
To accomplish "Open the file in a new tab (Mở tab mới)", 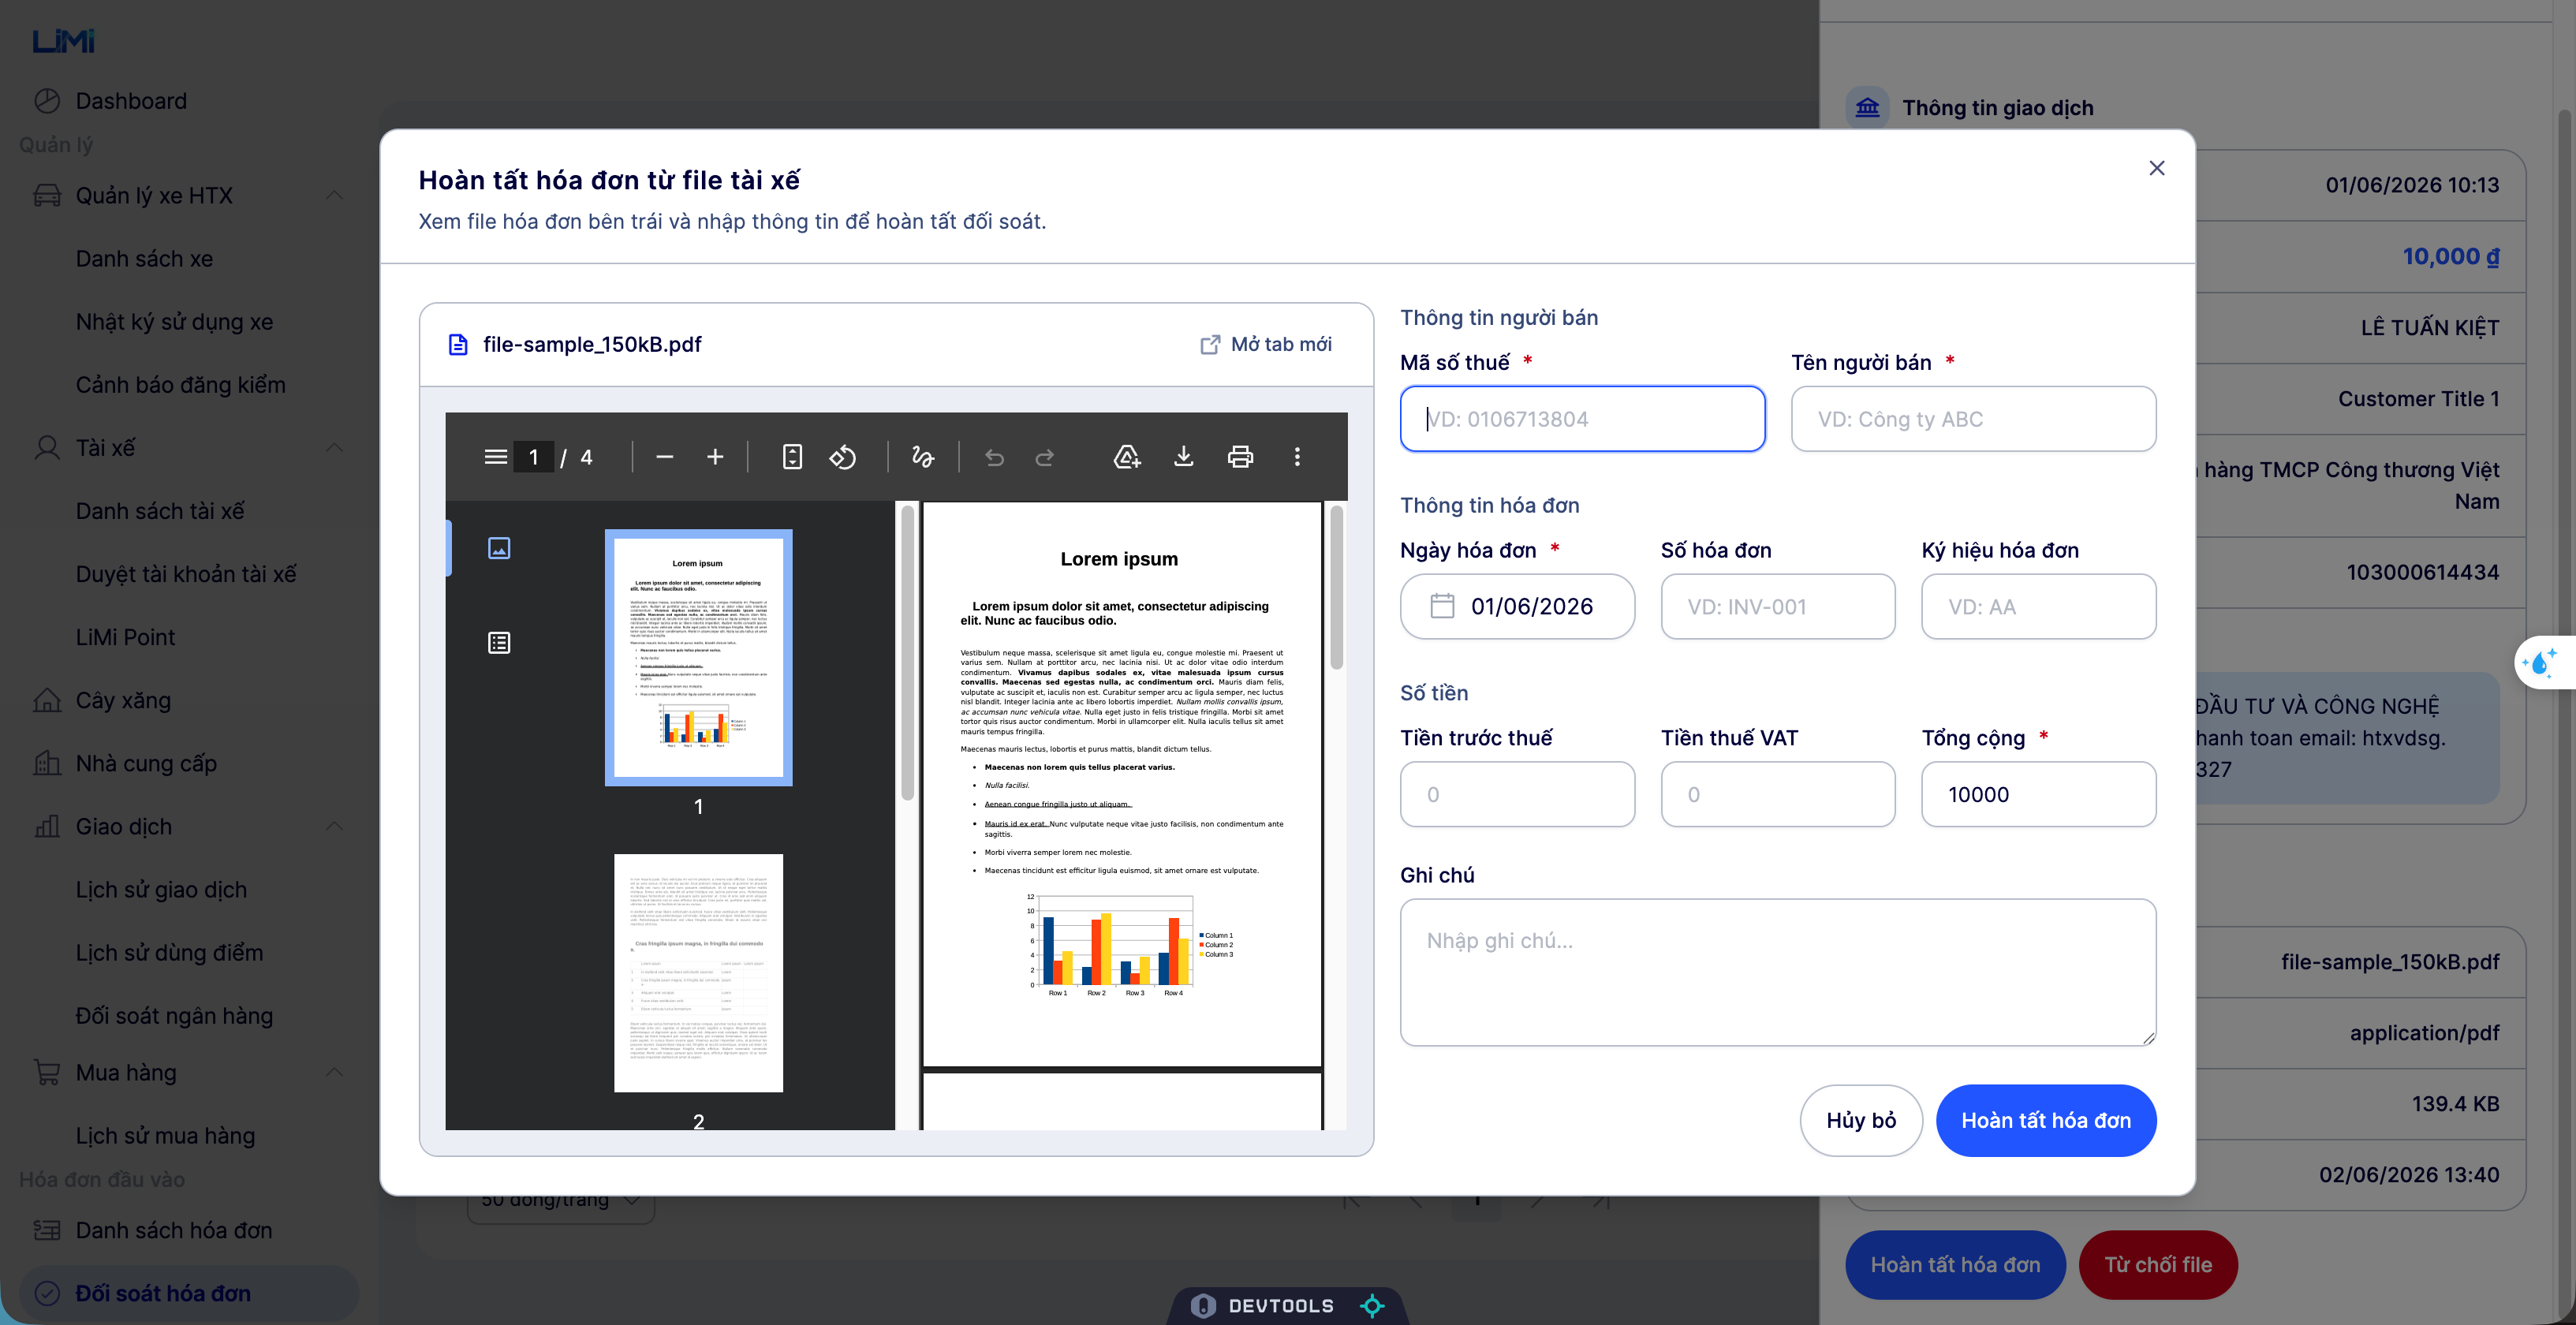I will point(1266,344).
